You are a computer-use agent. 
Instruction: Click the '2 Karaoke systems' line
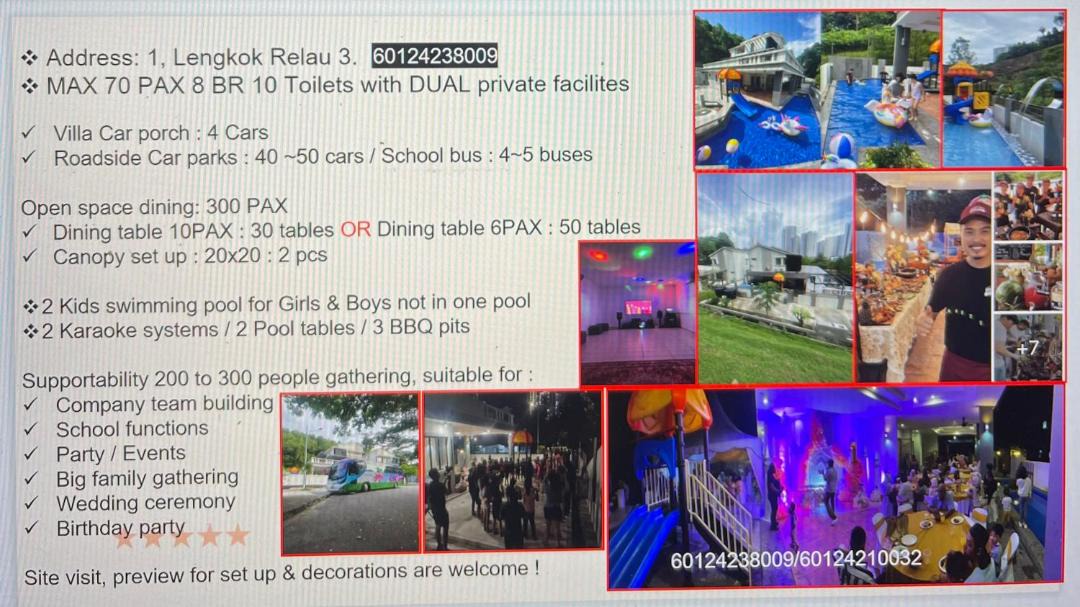pyautogui.click(x=256, y=329)
